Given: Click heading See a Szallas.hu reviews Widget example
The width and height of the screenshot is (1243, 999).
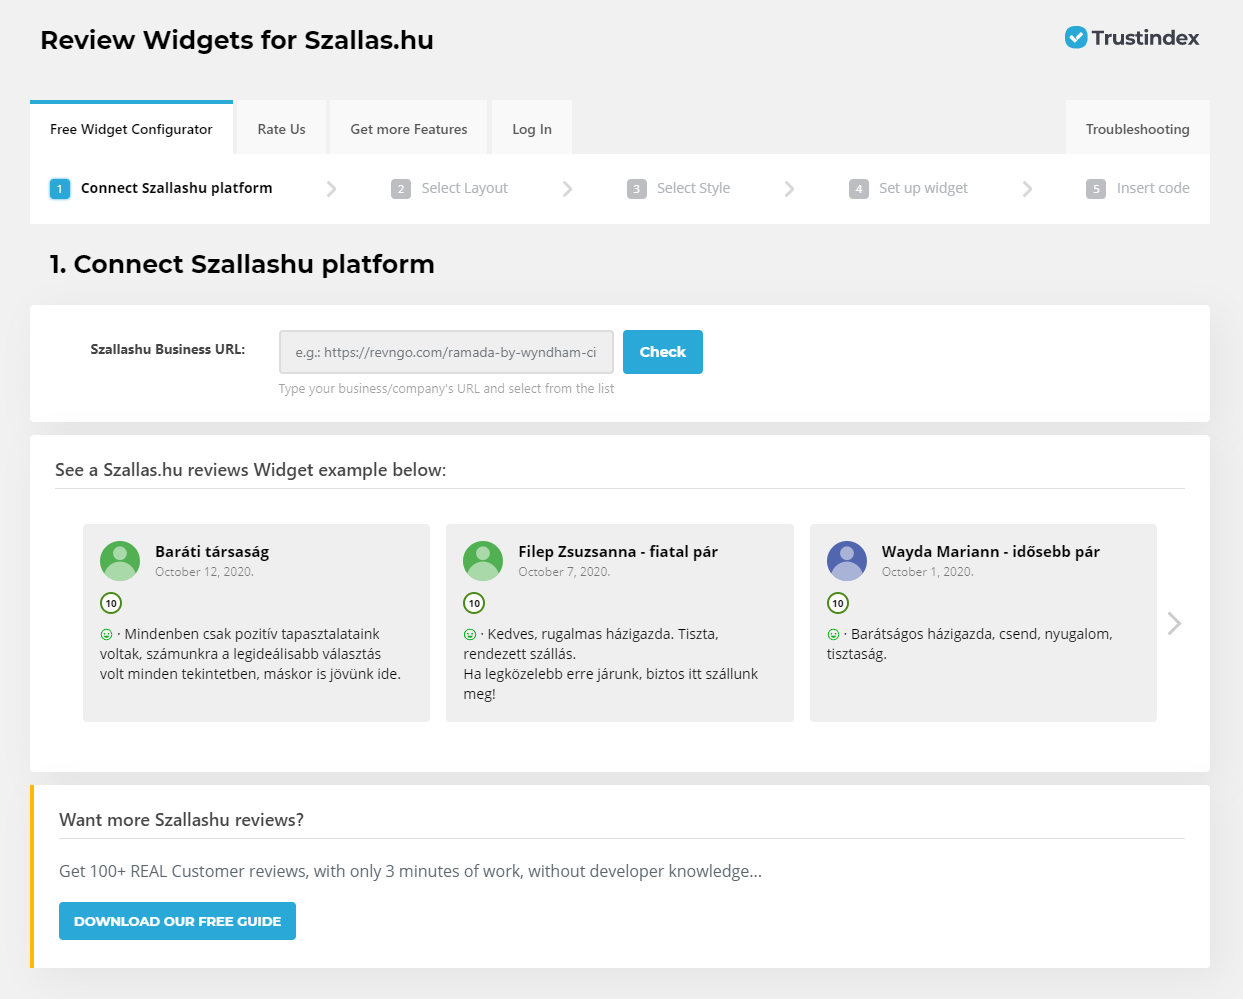Looking at the screenshot, I should [x=251, y=470].
